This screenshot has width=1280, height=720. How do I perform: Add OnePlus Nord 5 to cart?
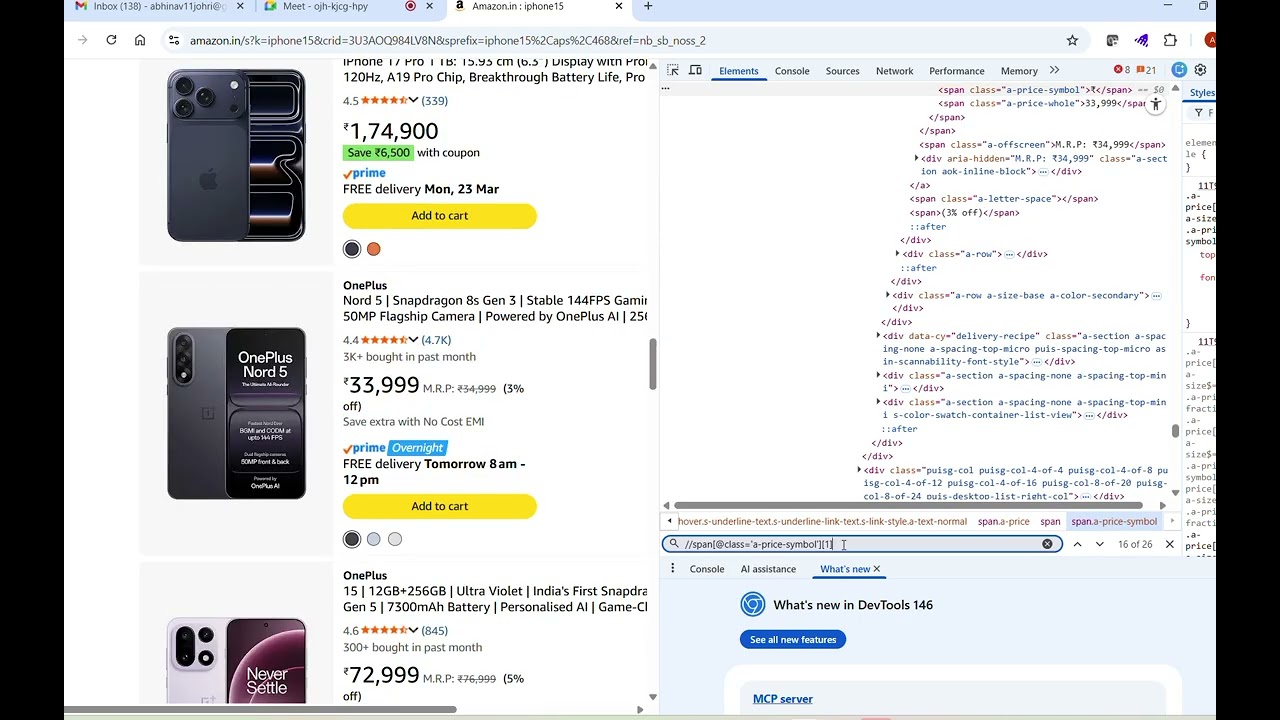pyautogui.click(x=440, y=506)
